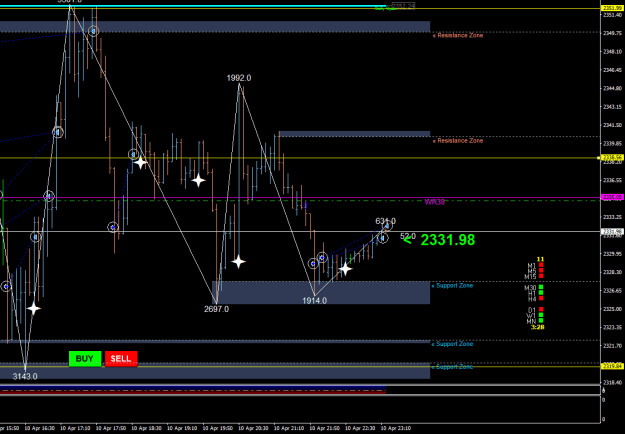Click the magenta 2335.05 price axis tag
625x434 pixels.
click(x=613, y=197)
